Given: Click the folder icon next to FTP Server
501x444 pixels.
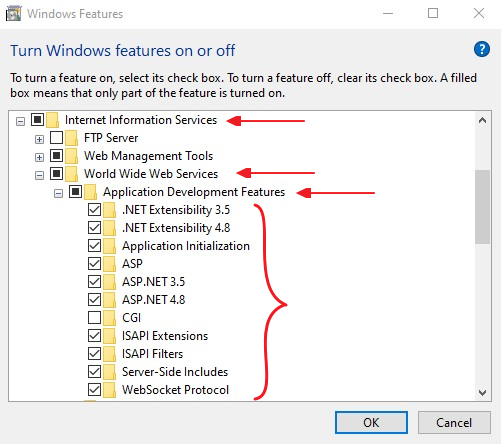Looking at the screenshot, I should pos(72,138).
